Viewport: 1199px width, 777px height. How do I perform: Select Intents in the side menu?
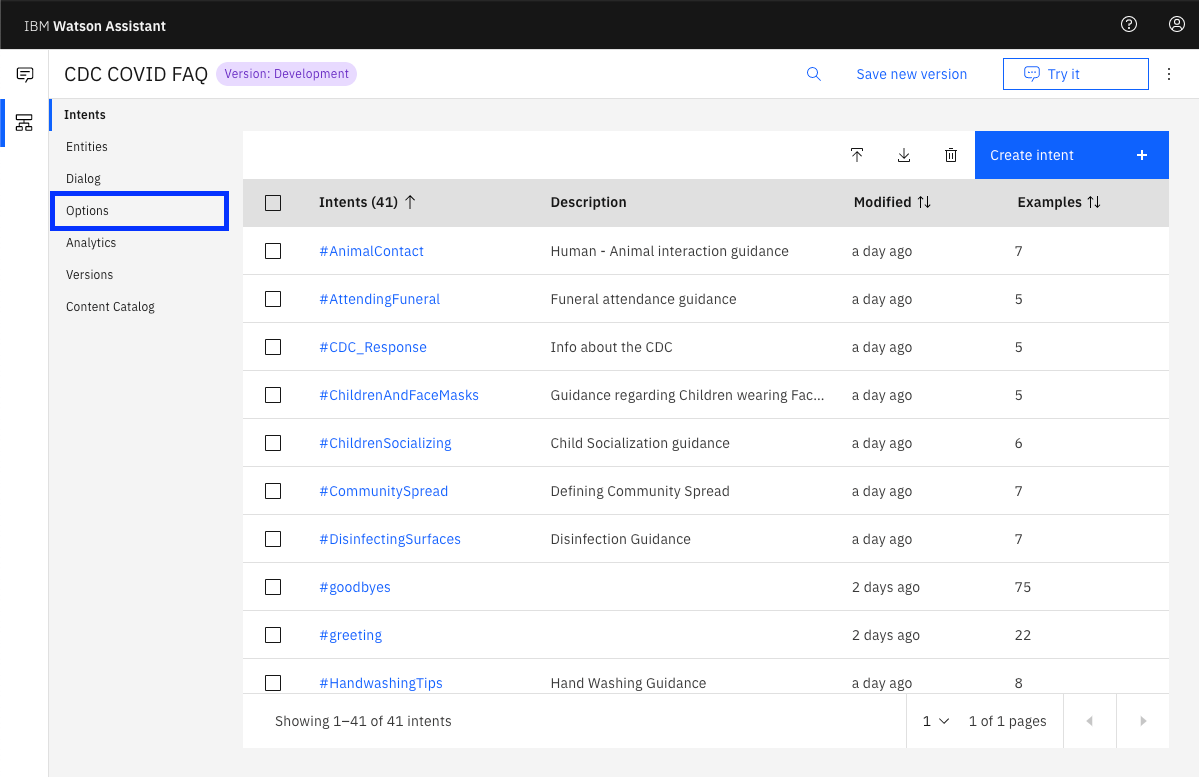[x=85, y=115]
